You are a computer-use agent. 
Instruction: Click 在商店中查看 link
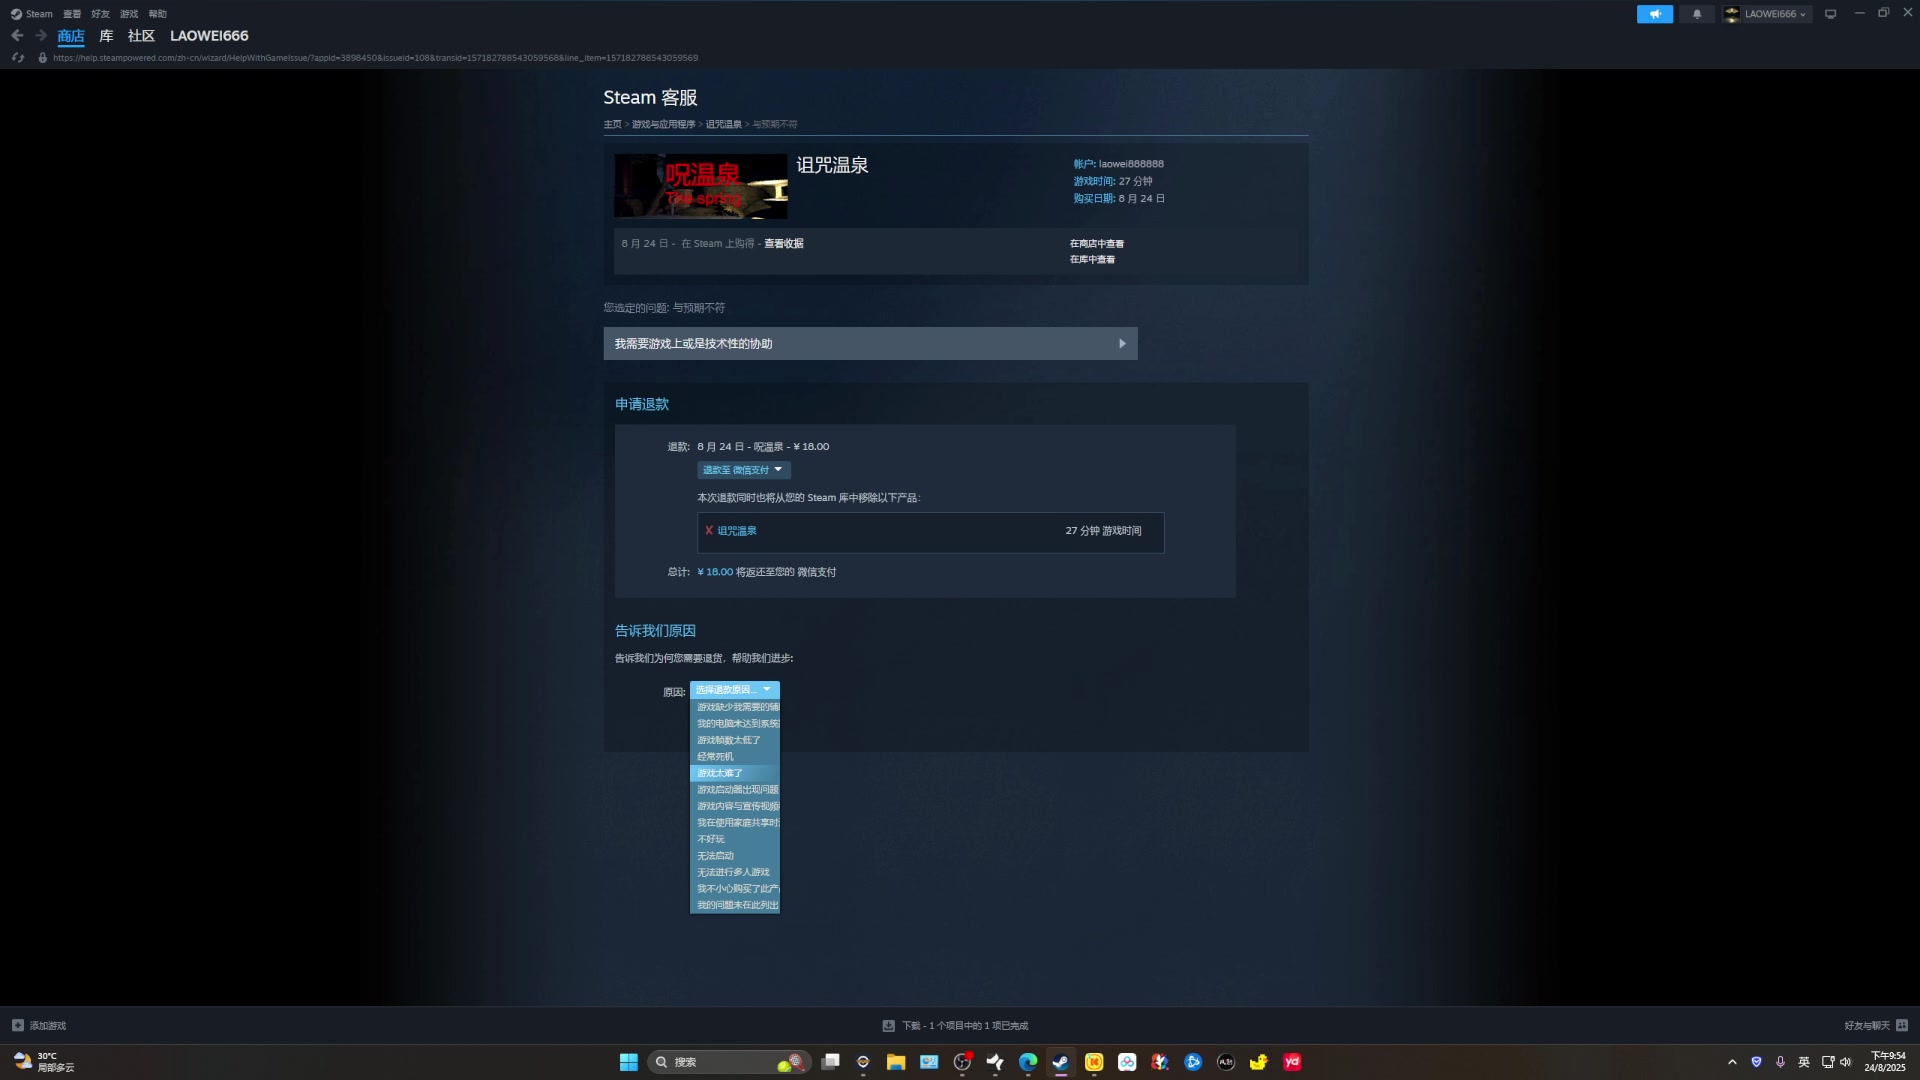coord(1097,244)
